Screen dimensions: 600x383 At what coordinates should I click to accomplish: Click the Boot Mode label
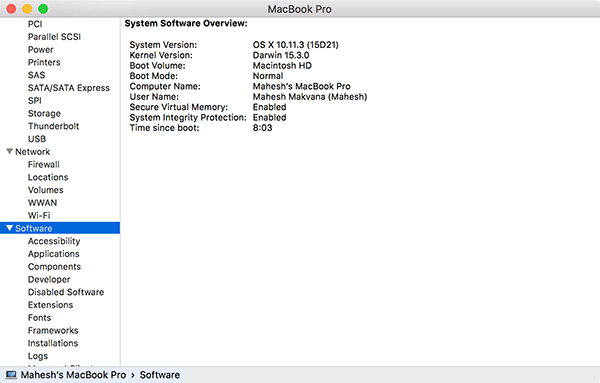(153, 76)
